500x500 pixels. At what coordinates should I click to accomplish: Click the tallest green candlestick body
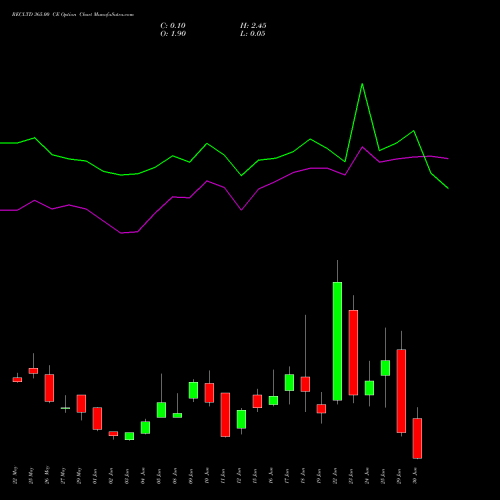click(337, 341)
